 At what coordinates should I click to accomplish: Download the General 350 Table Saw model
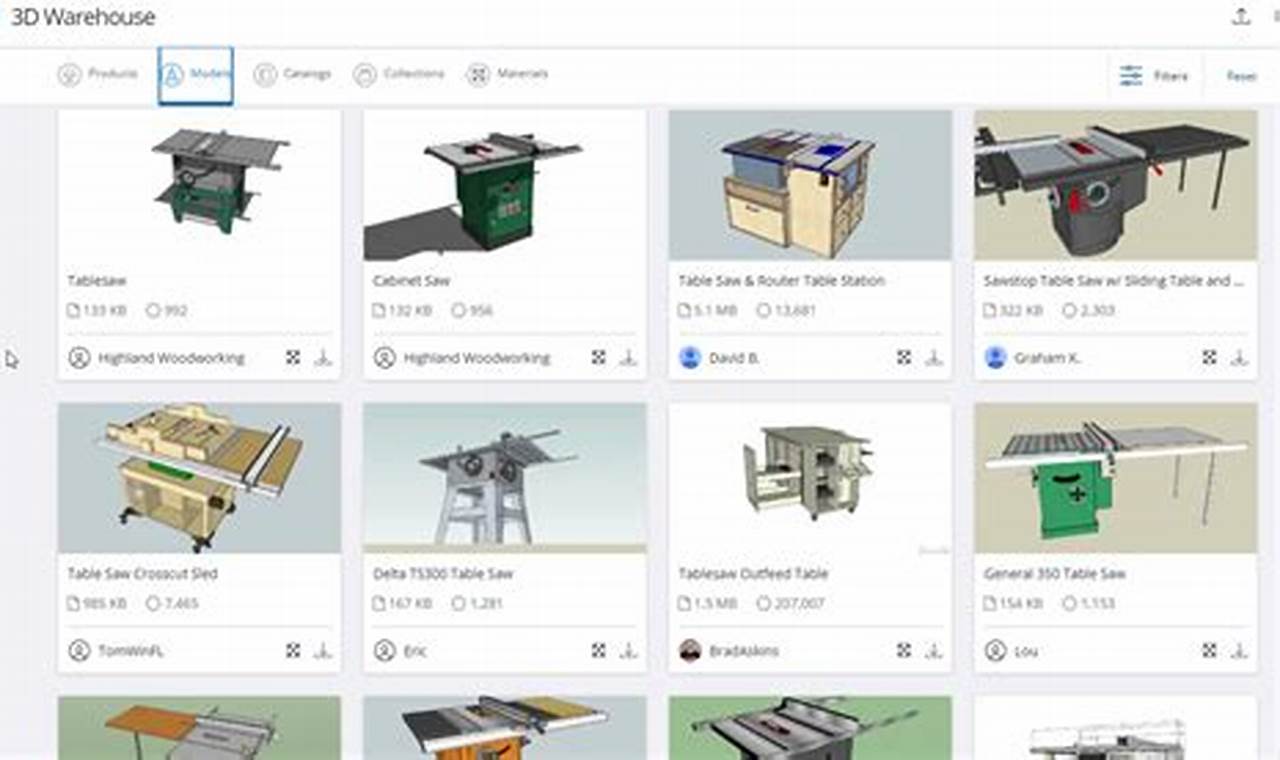point(1241,650)
